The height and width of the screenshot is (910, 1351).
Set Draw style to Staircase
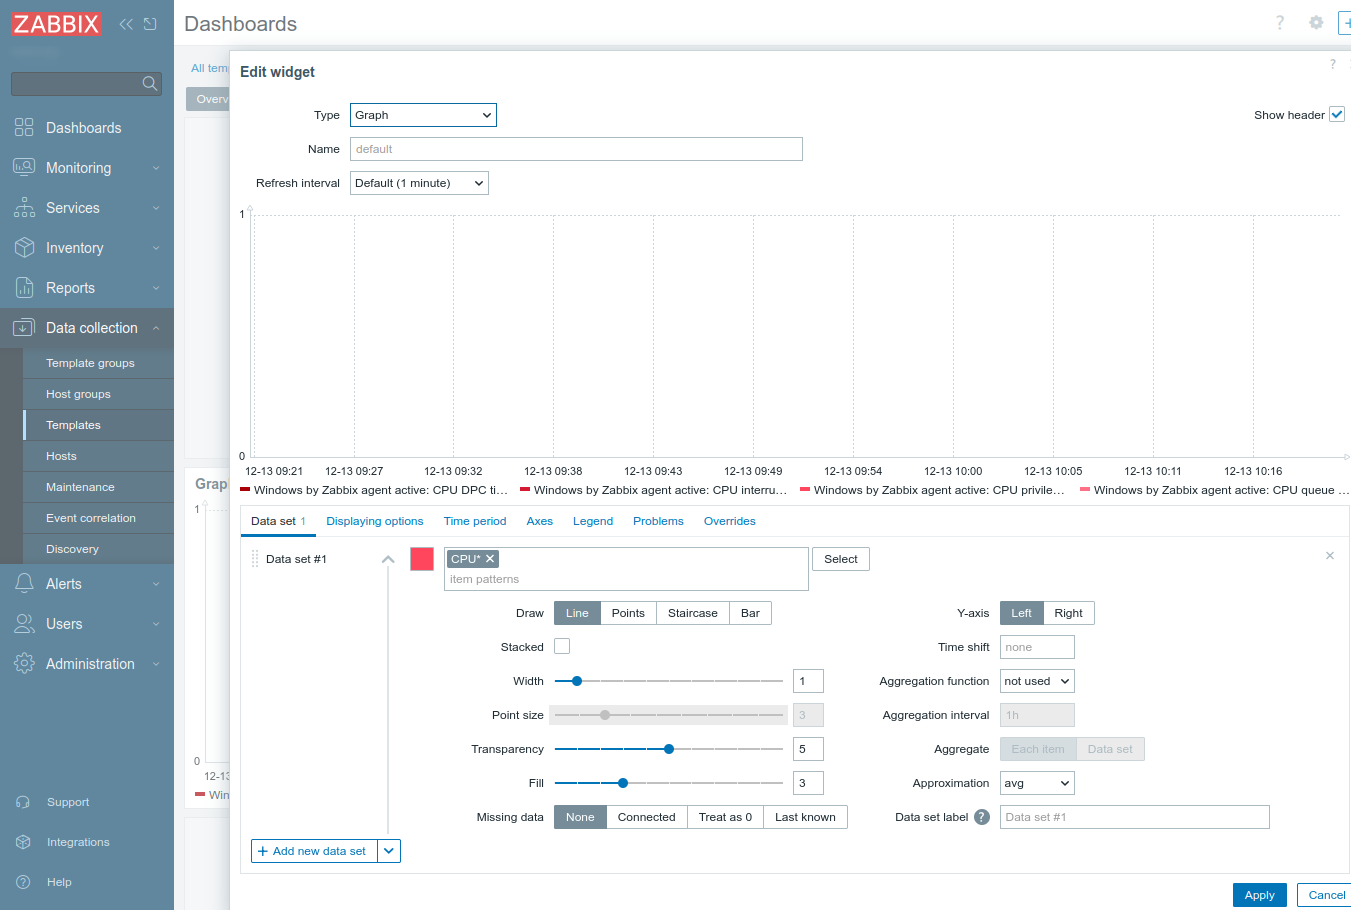pos(692,613)
